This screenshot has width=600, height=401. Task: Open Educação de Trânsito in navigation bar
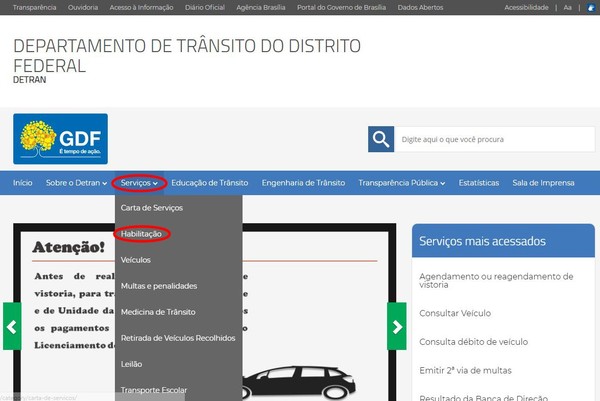(x=209, y=183)
